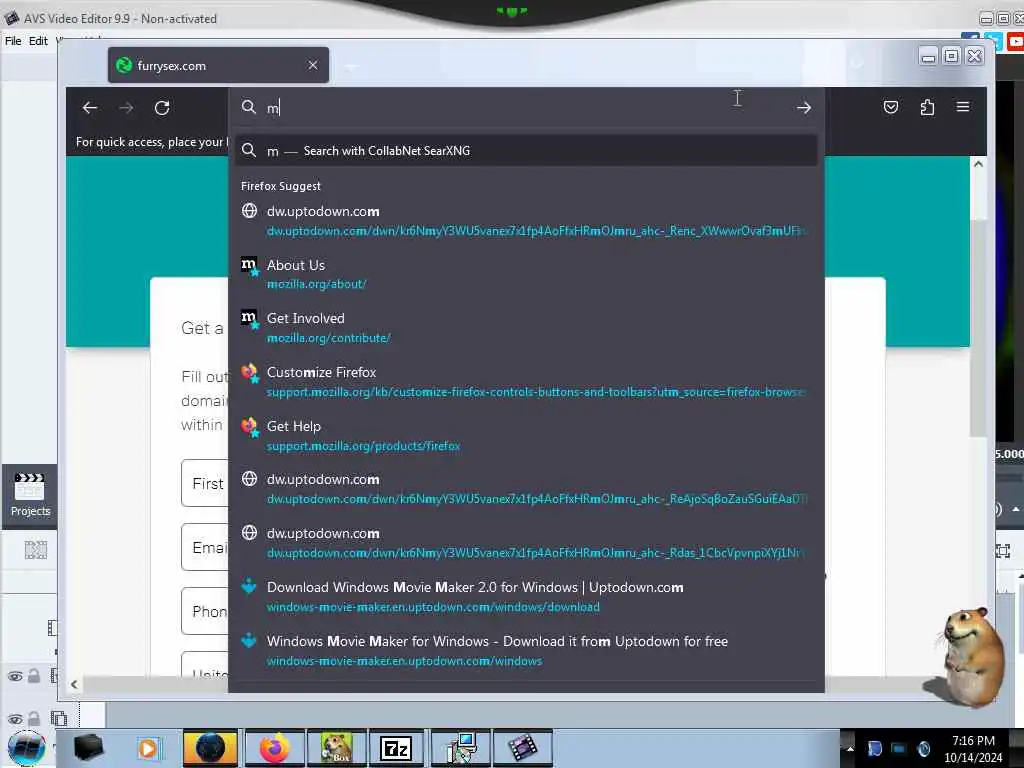Click the fullscreen preview icon in AVS
The height and width of the screenshot is (768, 1024).
(x=1003, y=551)
